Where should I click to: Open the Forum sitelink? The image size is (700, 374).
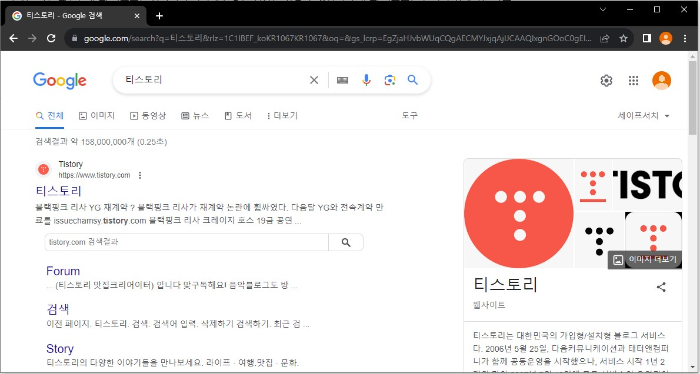coord(63,271)
